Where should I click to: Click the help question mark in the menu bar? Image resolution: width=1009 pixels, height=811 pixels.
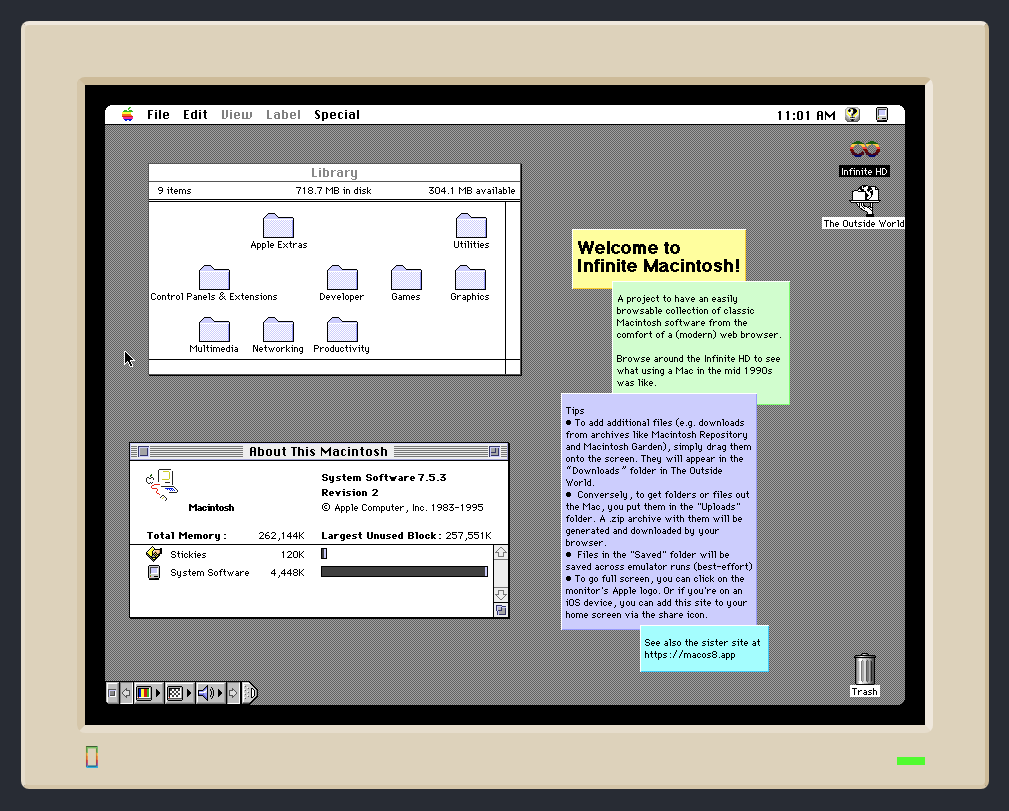[852, 114]
